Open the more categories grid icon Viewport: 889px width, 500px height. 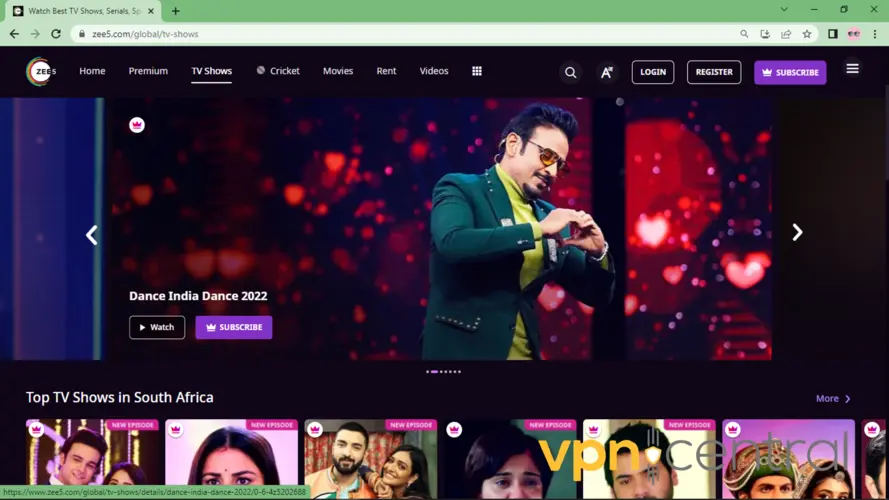[x=477, y=71]
